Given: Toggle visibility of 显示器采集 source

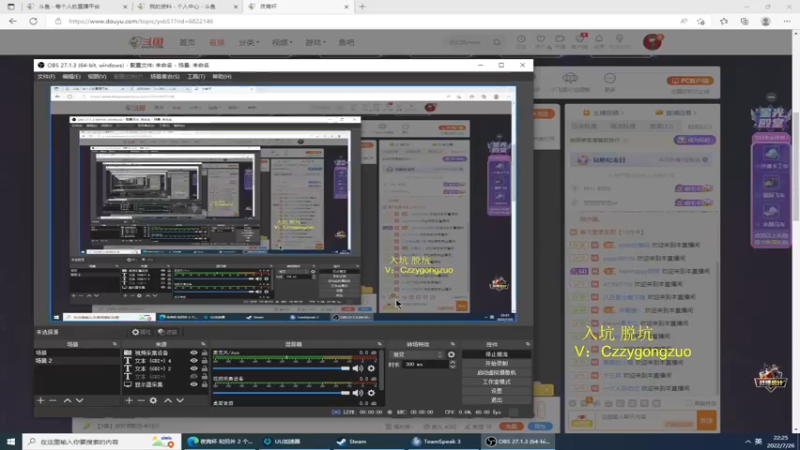Looking at the screenshot, I should (193, 384).
